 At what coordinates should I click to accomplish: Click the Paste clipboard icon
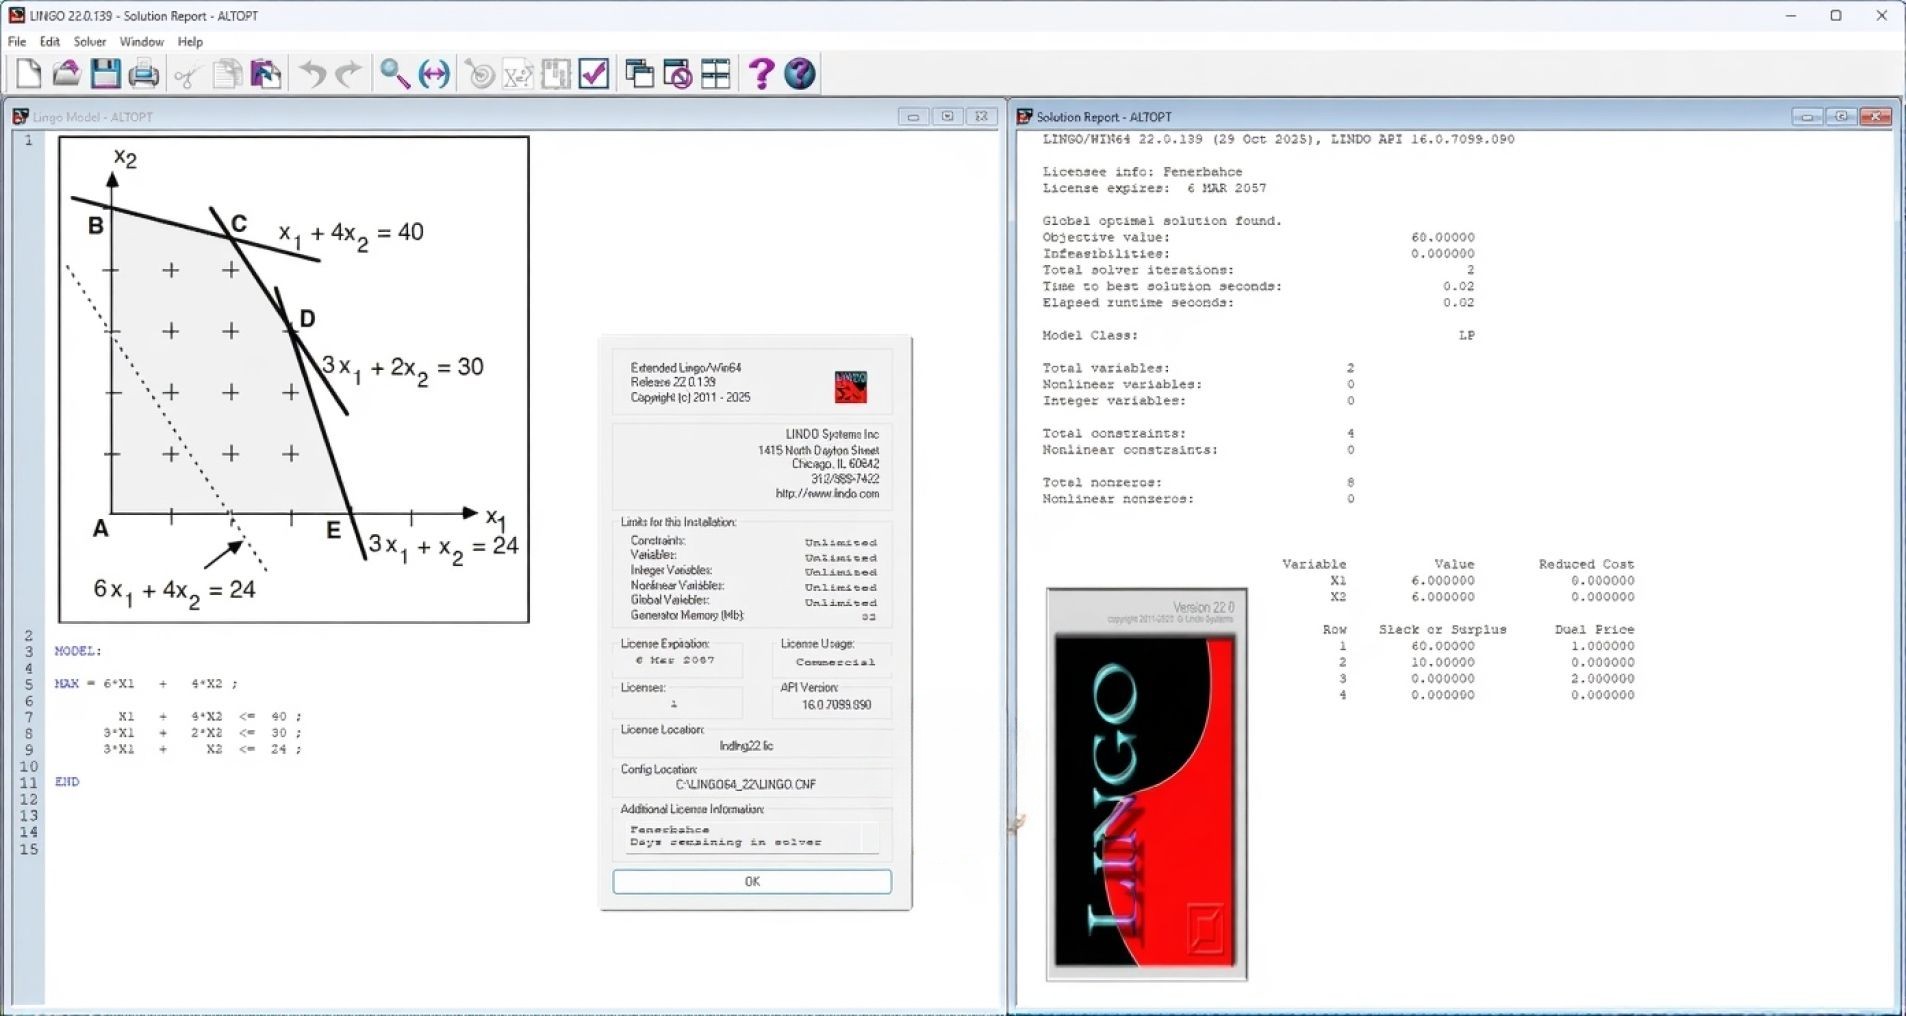pos(265,74)
